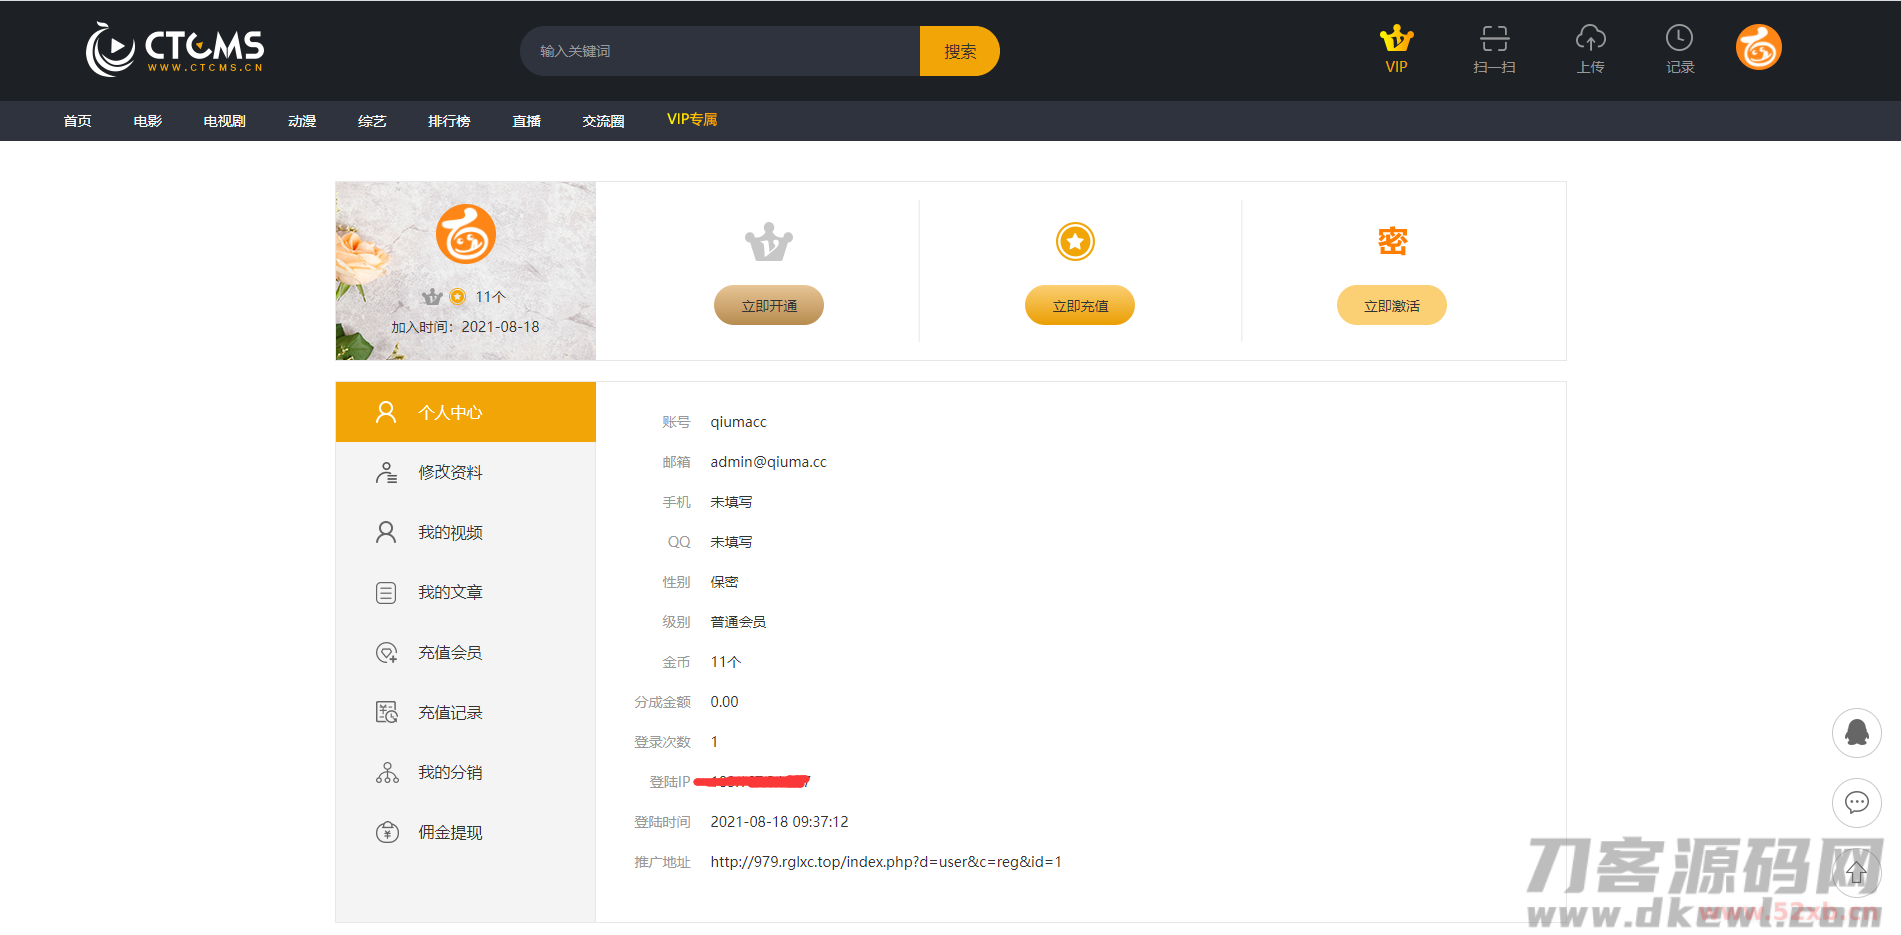Click the chat message bubble icon
The height and width of the screenshot is (935, 1901).
1856,802
